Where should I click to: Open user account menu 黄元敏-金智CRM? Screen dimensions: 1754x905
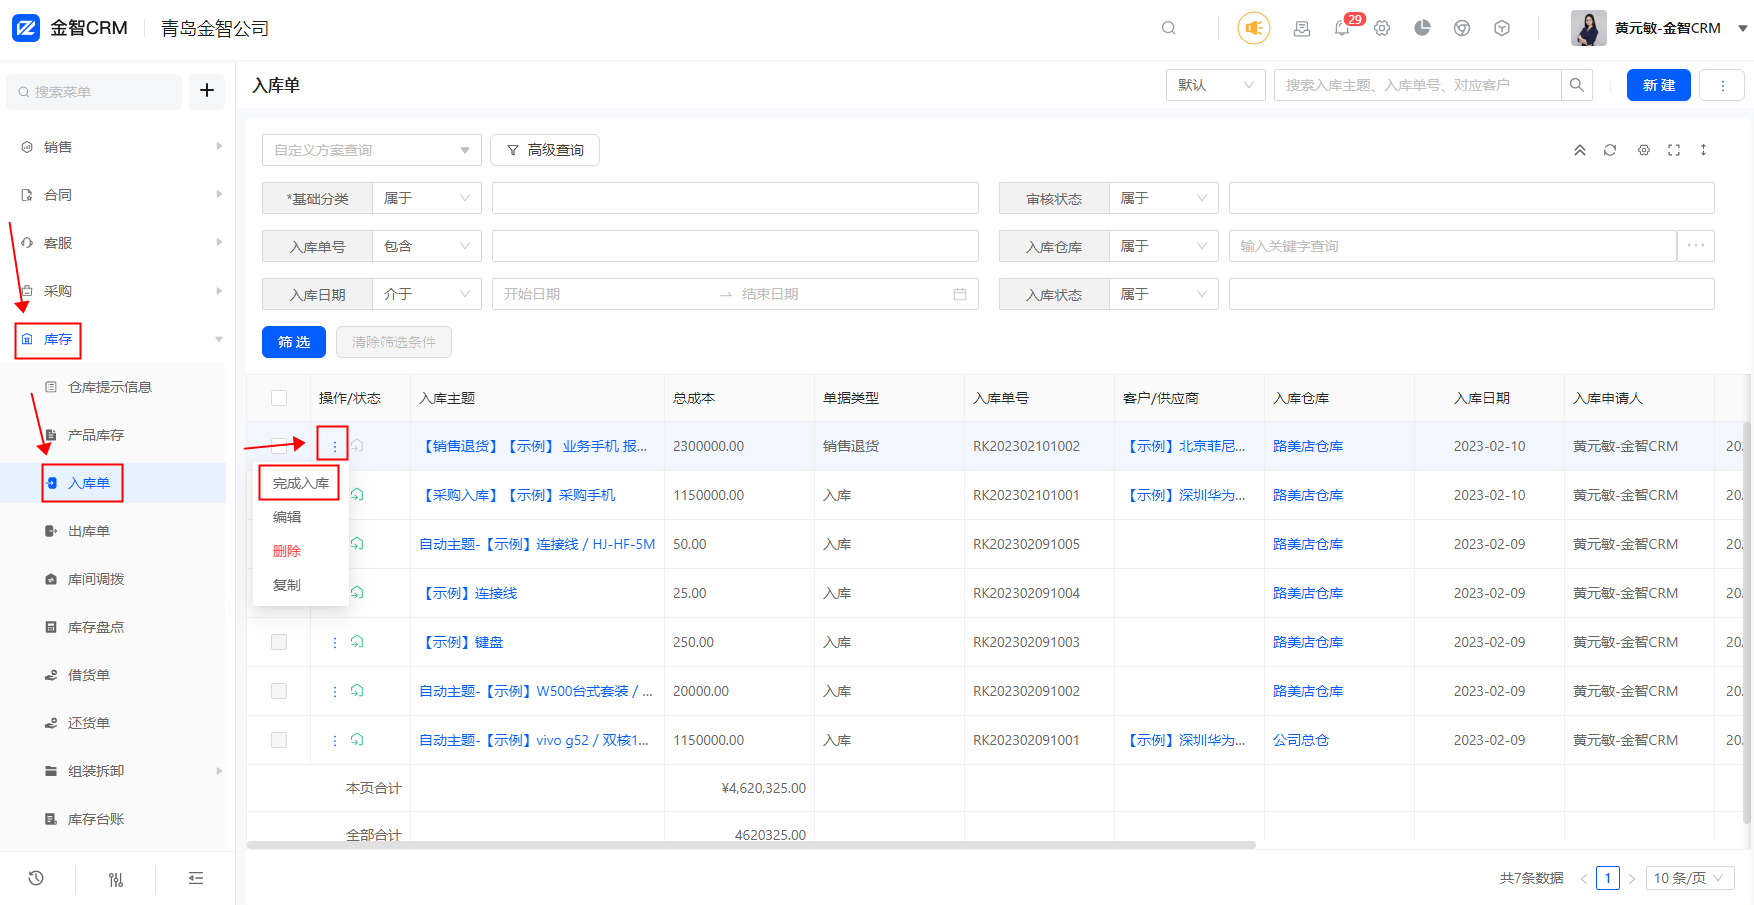[x=1660, y=28]
